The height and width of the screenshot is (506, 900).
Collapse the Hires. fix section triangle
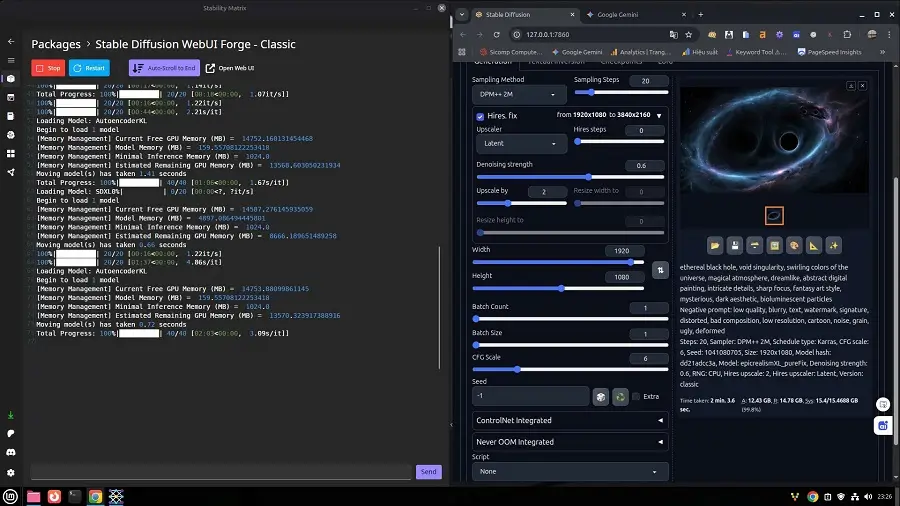point(659,116)
